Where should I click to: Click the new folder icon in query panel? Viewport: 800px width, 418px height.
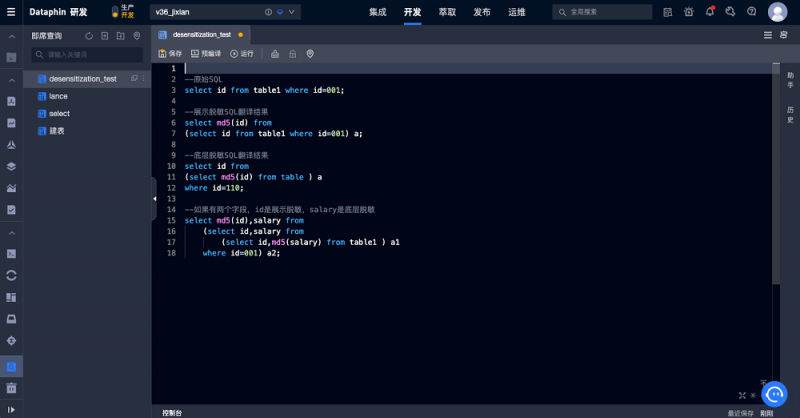pos(121,35)
